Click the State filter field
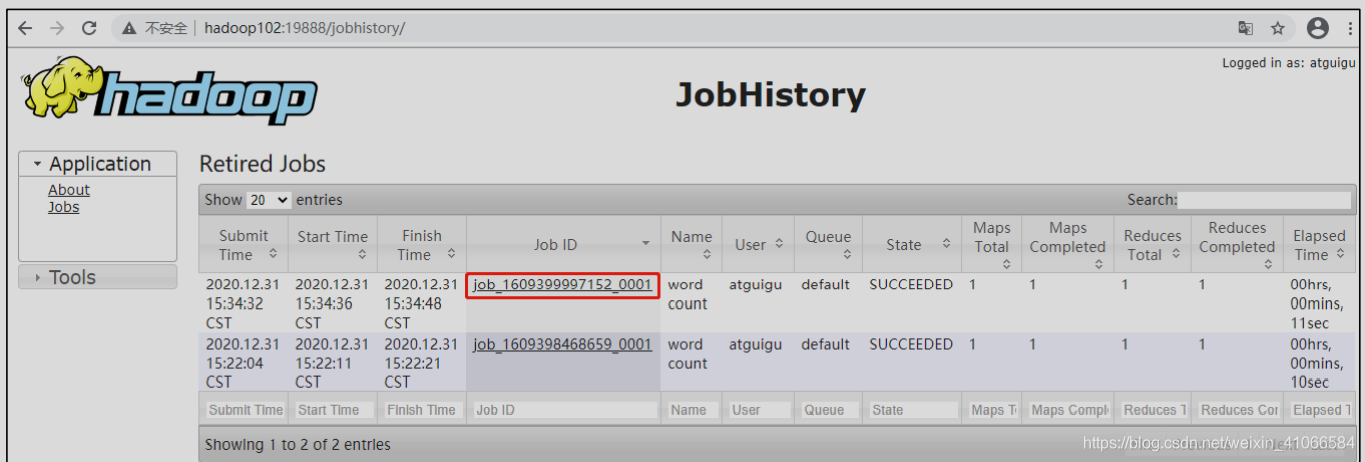 pos(912,410)
